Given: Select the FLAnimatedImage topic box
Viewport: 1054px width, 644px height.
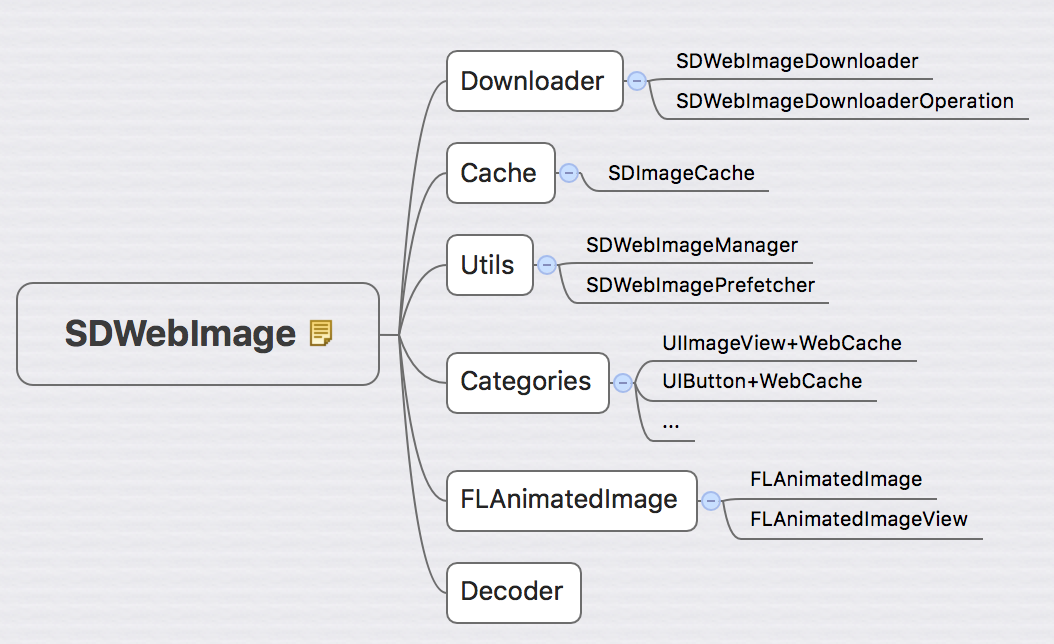Looking at the screenshot, I should click(572, 501).
